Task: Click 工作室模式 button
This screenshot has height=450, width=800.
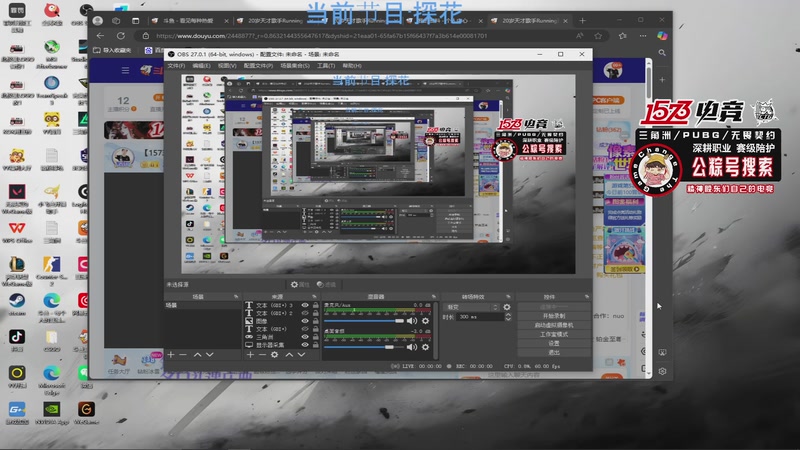Action: click(x=554, y=334)
